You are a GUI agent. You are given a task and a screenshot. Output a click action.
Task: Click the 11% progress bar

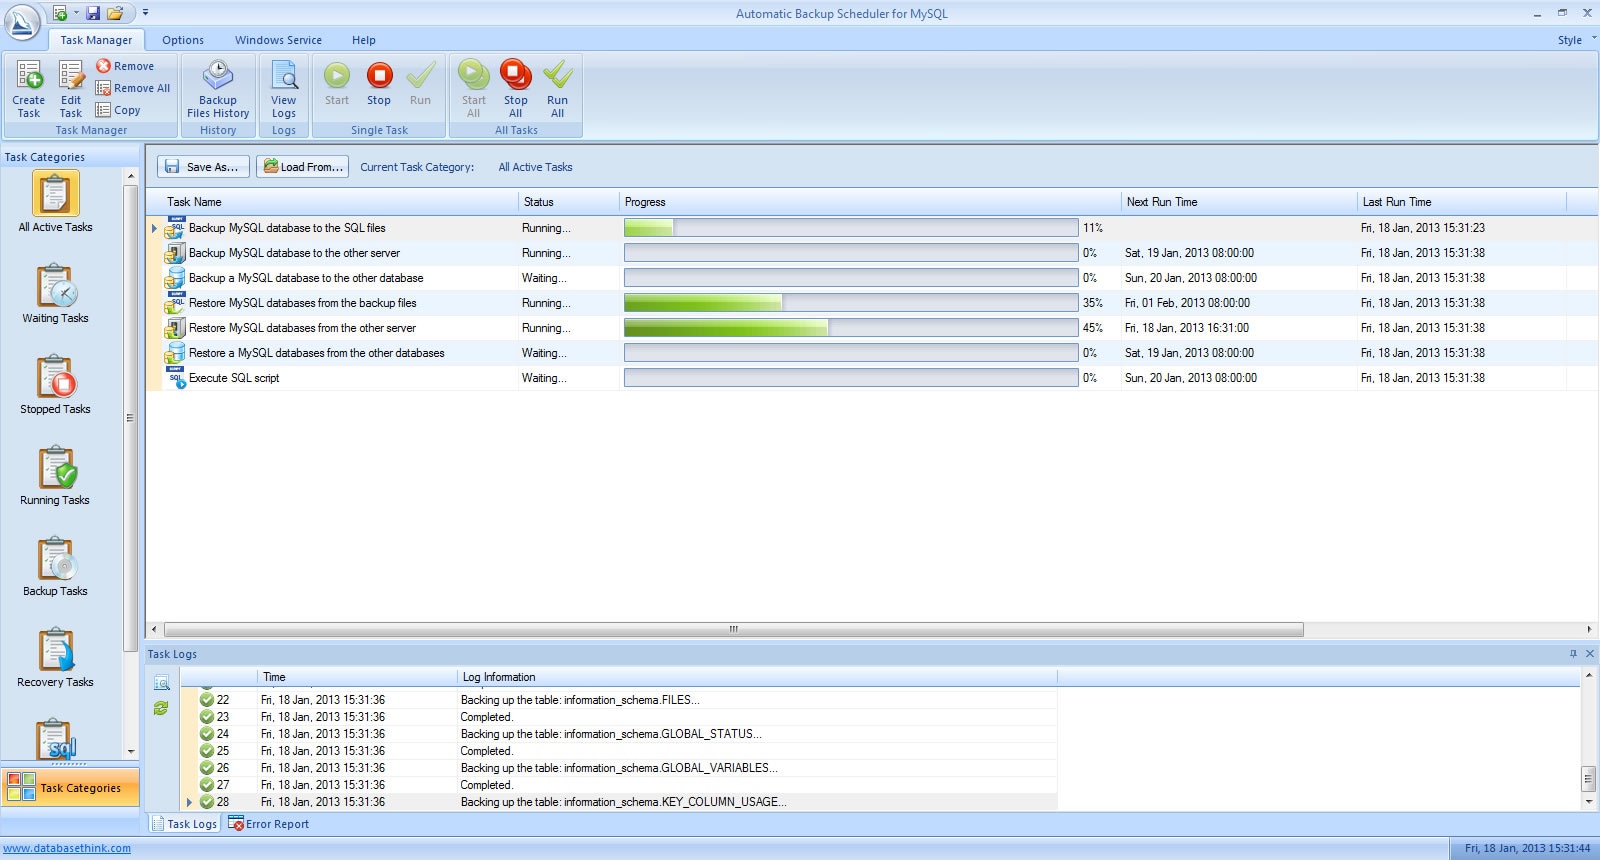[x=851, y=228]
